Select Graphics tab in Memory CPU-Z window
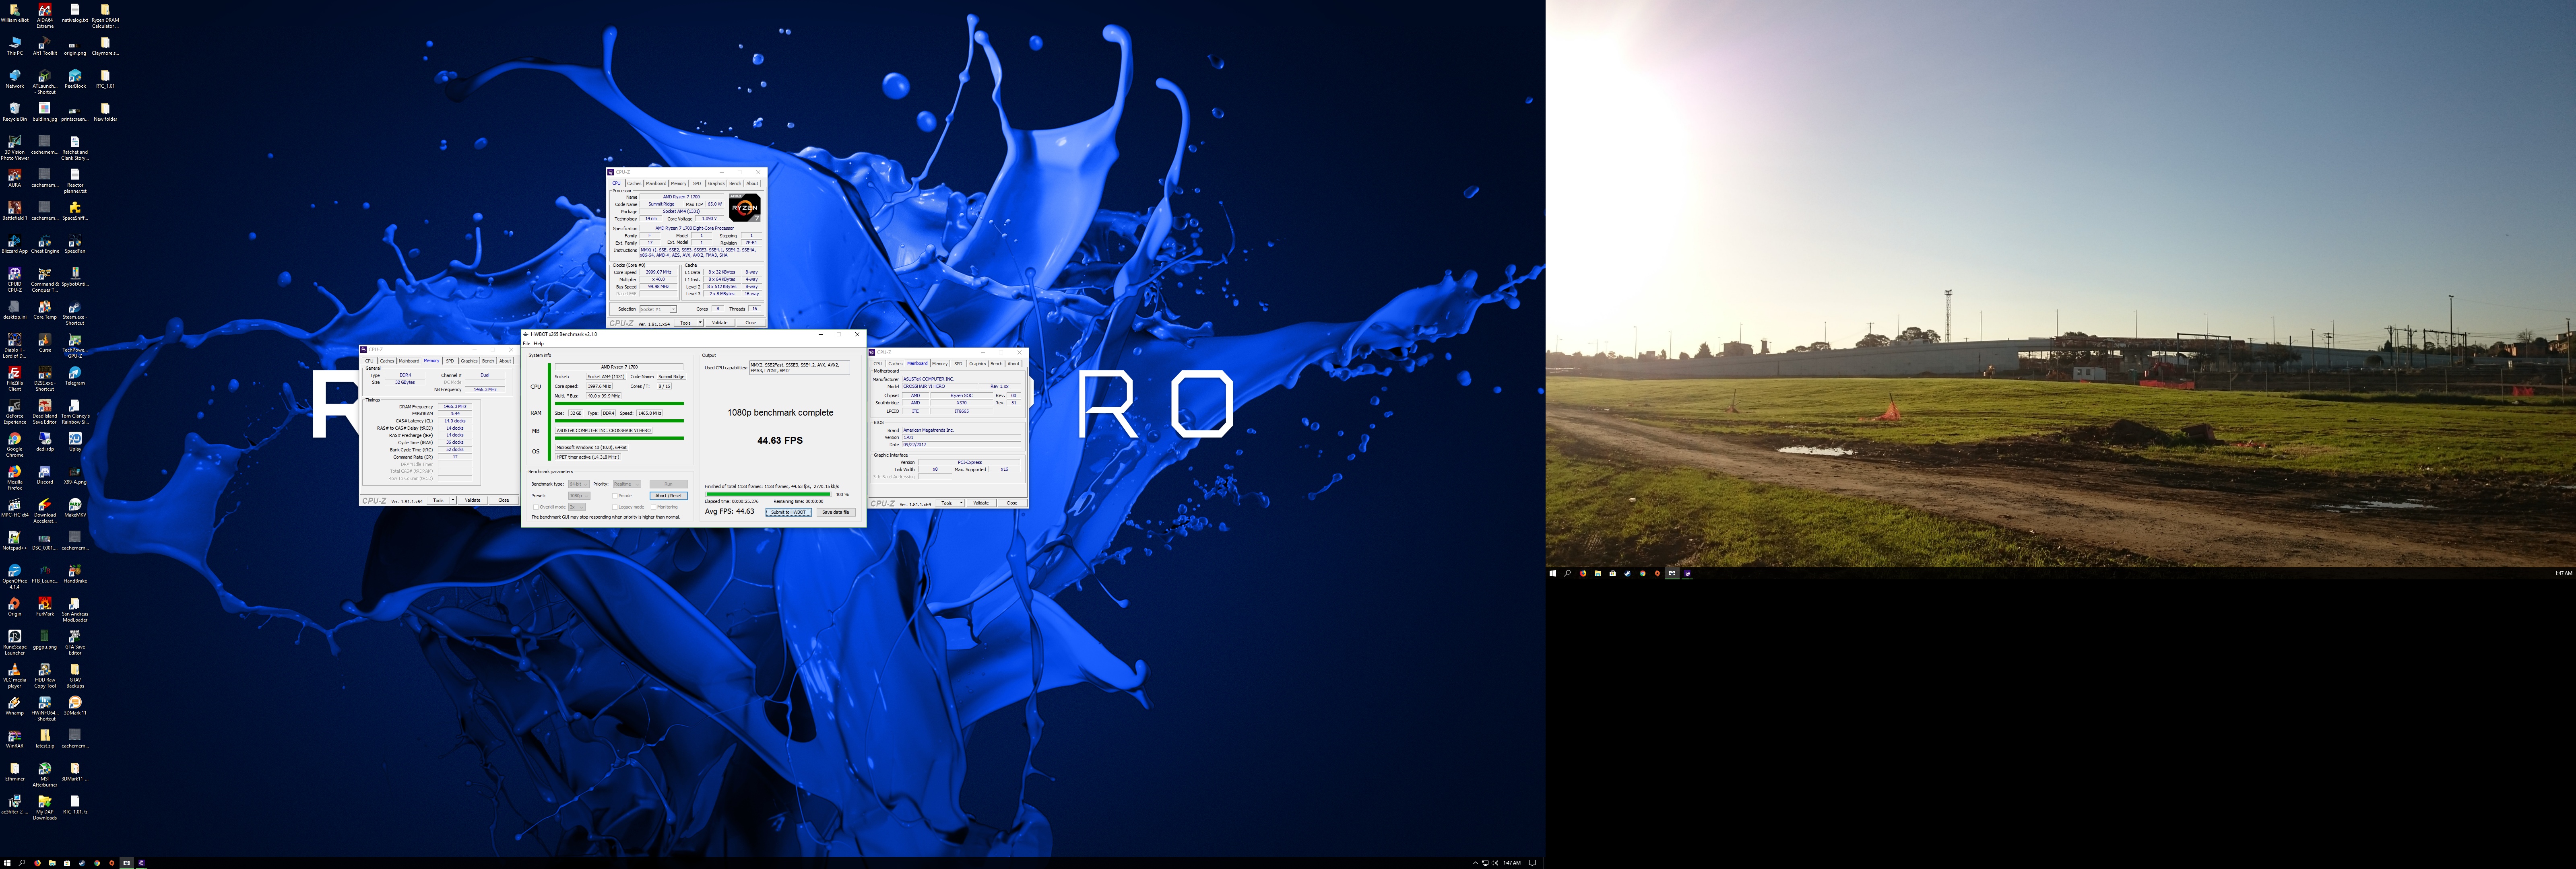Viewport: 2576px width, 869px height. tap(469, 361)
